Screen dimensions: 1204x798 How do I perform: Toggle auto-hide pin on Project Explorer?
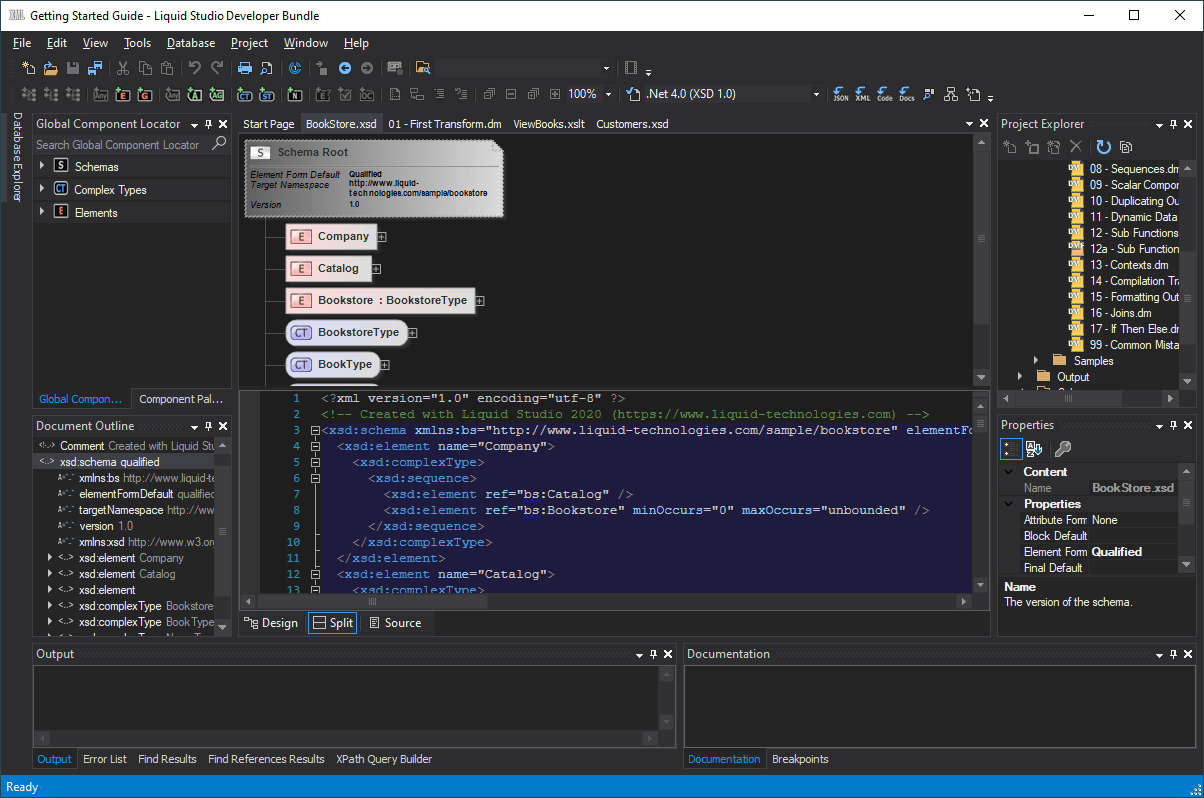(1173, 124)
